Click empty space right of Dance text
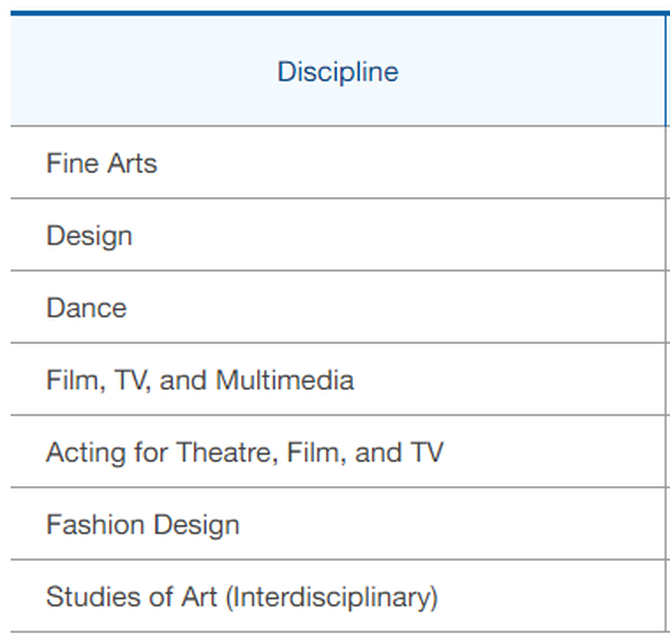670x638 pixels. (x=393, y=307)
